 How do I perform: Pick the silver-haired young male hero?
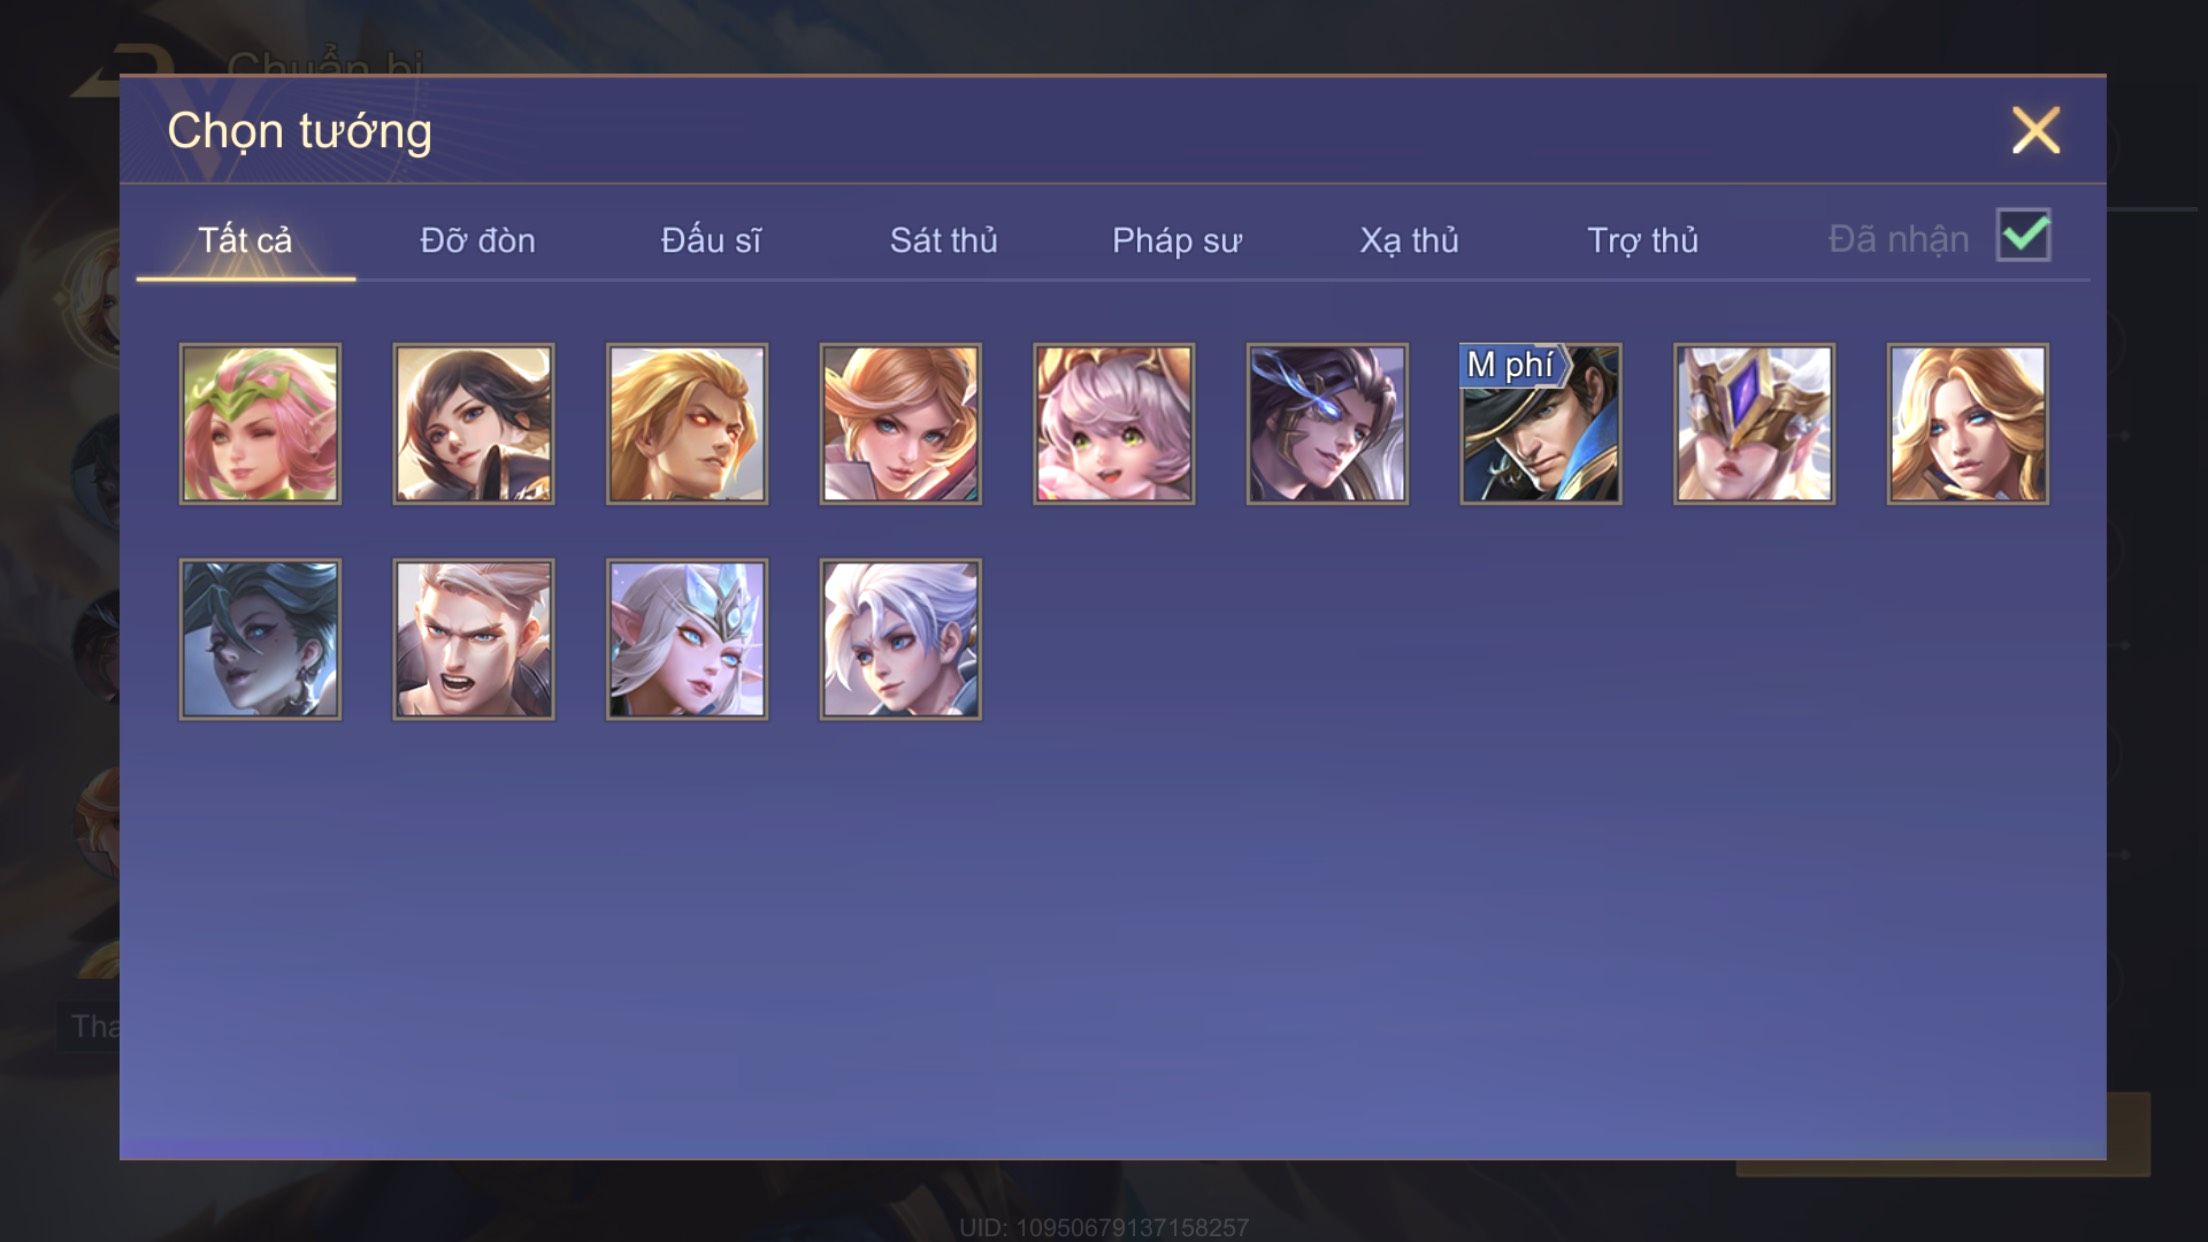coord(900,639)
